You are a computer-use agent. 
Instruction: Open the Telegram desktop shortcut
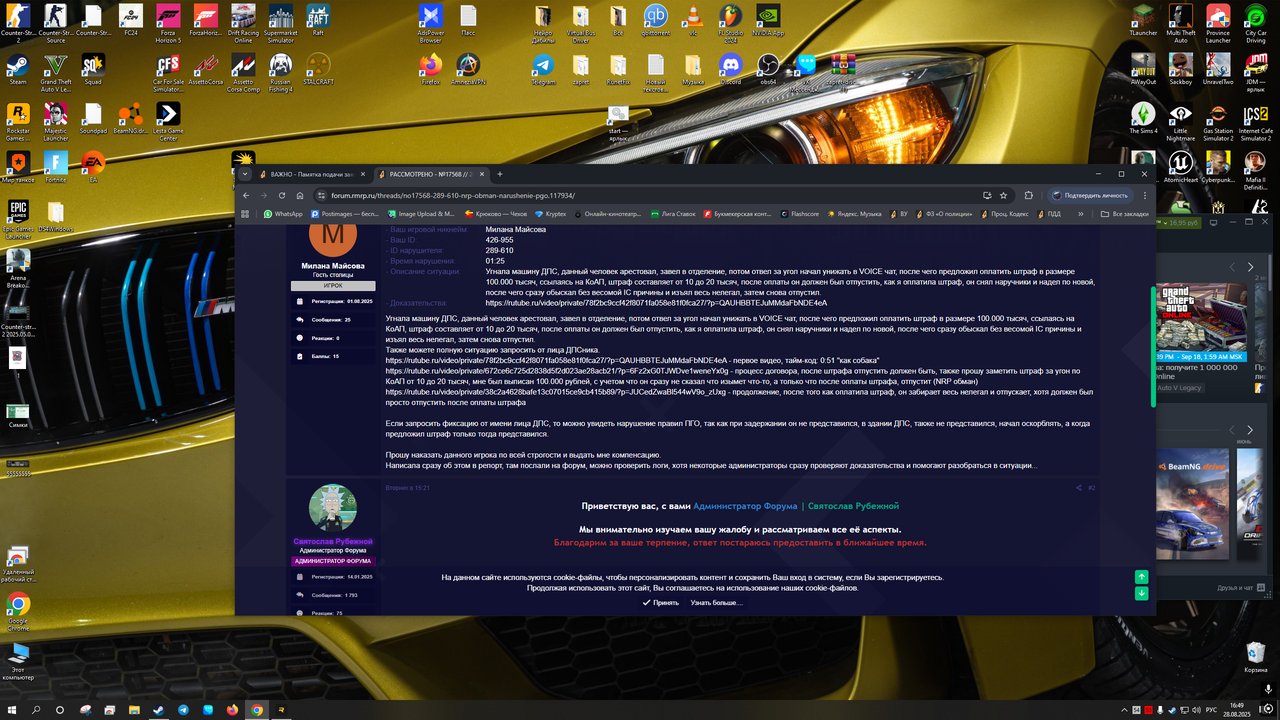pyautogui.click(x=543, y=69)
